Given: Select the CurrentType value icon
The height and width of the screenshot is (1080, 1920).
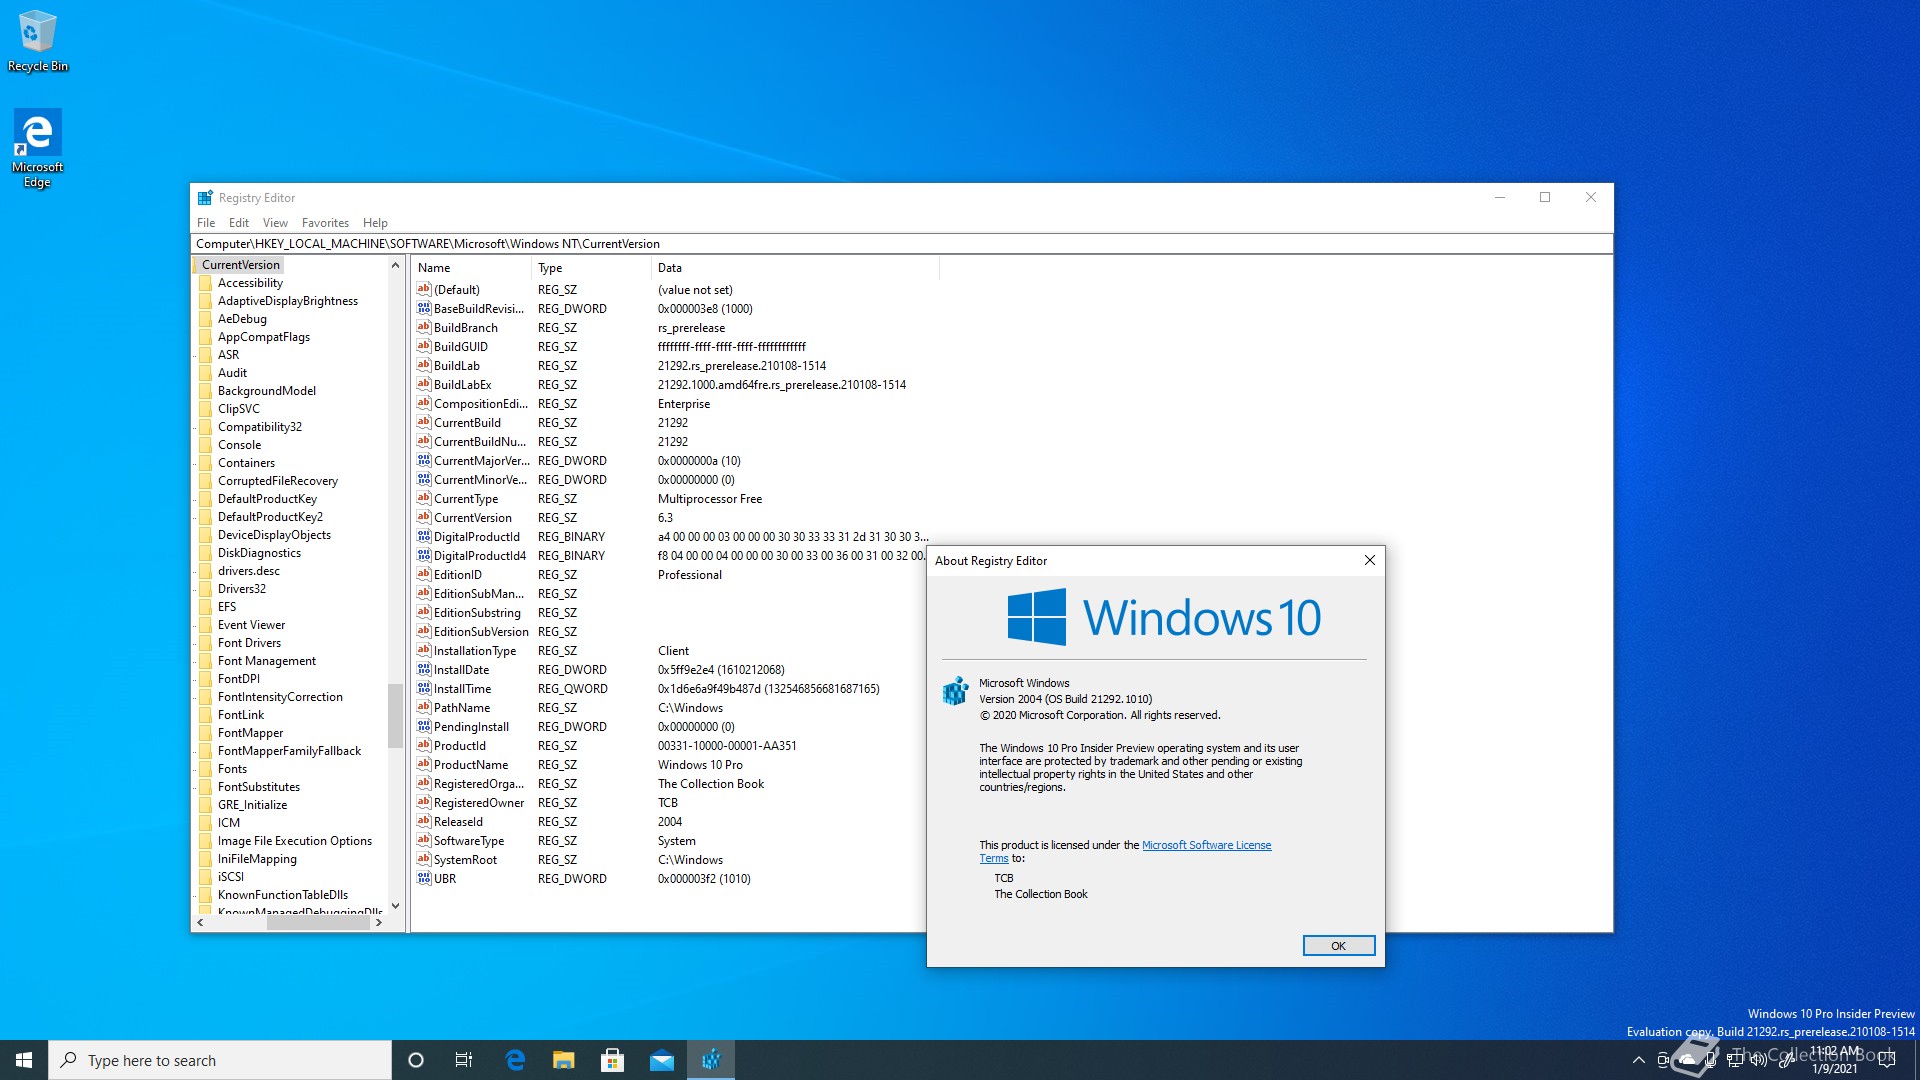Looking at the screenshot, I should 424,499.
